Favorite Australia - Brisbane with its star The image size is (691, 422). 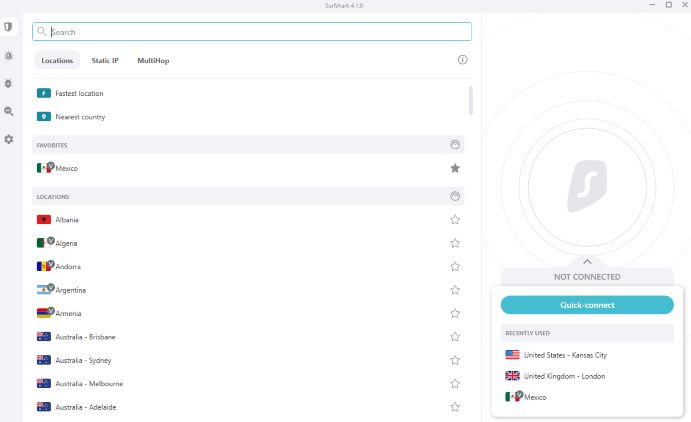[455, 337]
